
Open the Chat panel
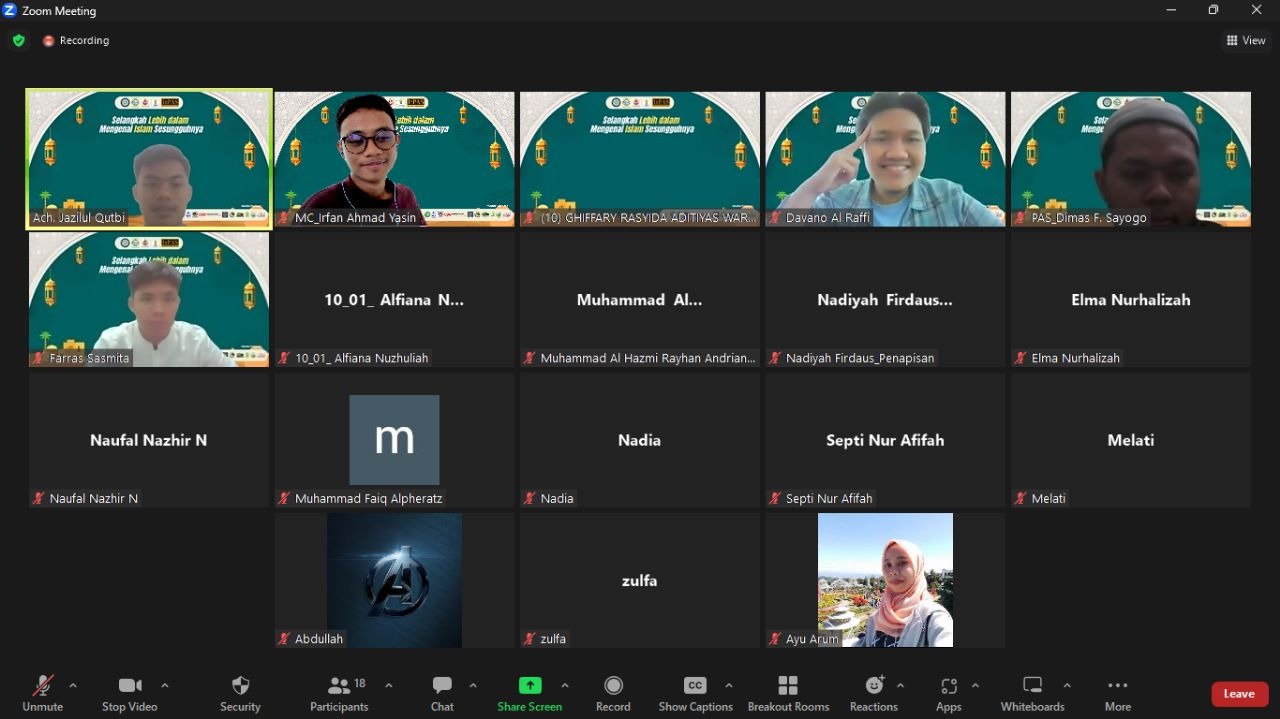point(442,693)
